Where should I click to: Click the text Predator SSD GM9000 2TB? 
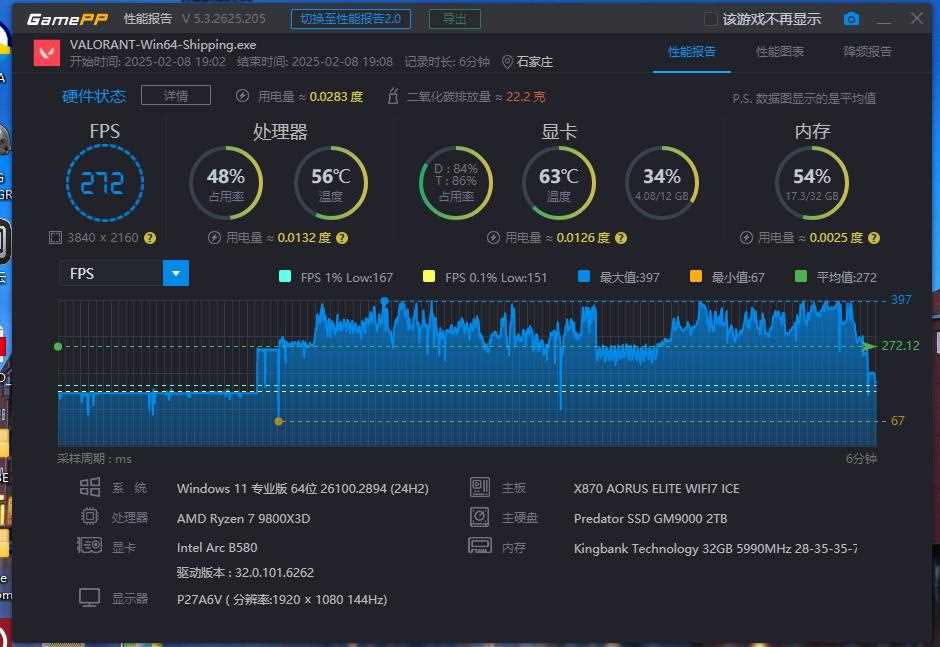650,519
